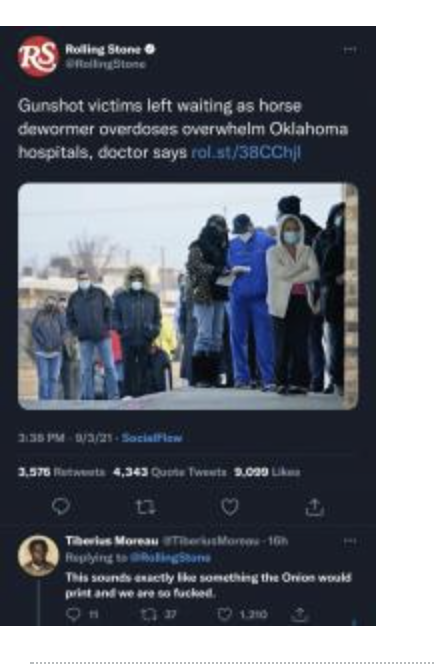Click the verified badge beside Rolling Stone
This screenshot has width=436, height=668.
(150, 49)
